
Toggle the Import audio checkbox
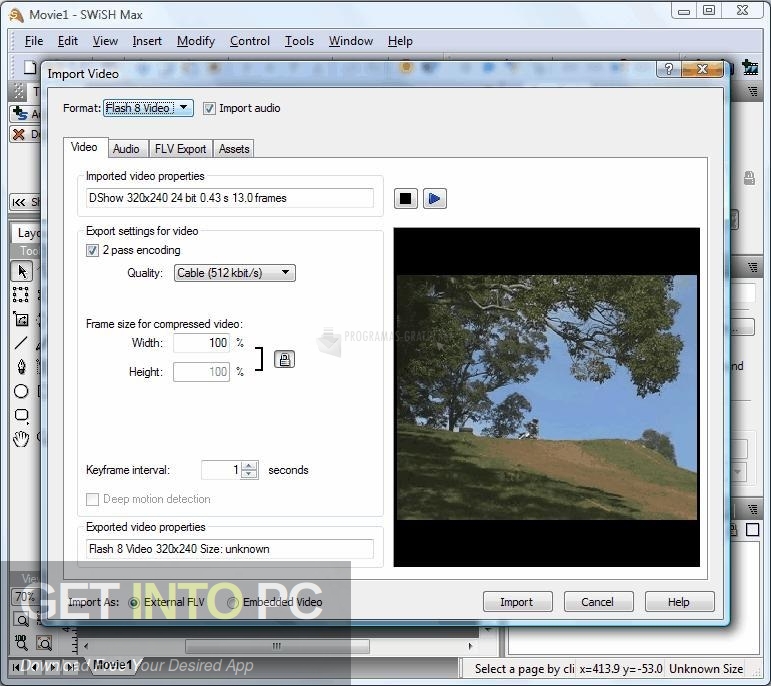pos(209,108)
